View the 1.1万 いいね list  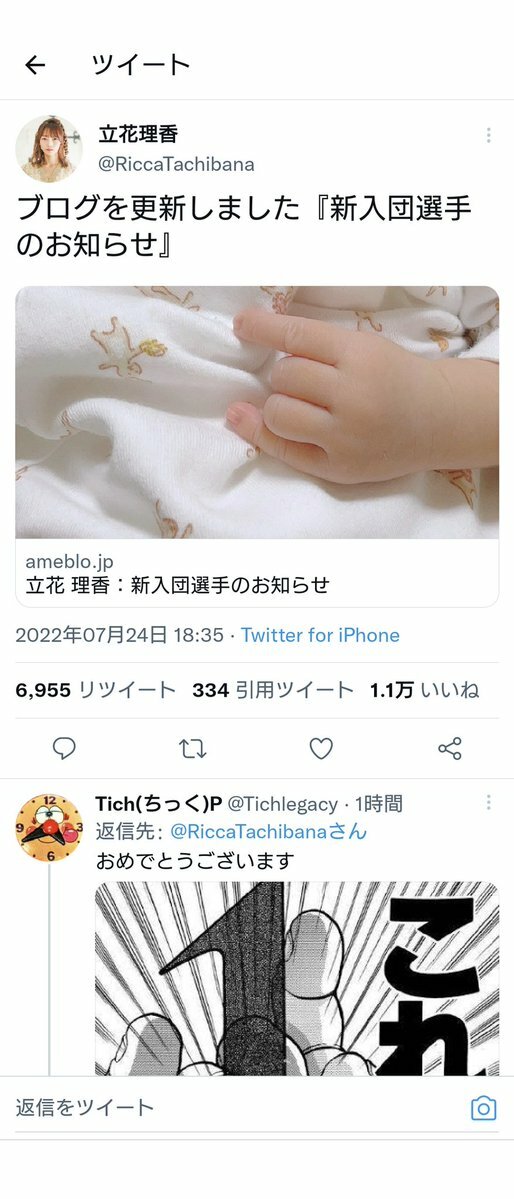click(425, 690)
